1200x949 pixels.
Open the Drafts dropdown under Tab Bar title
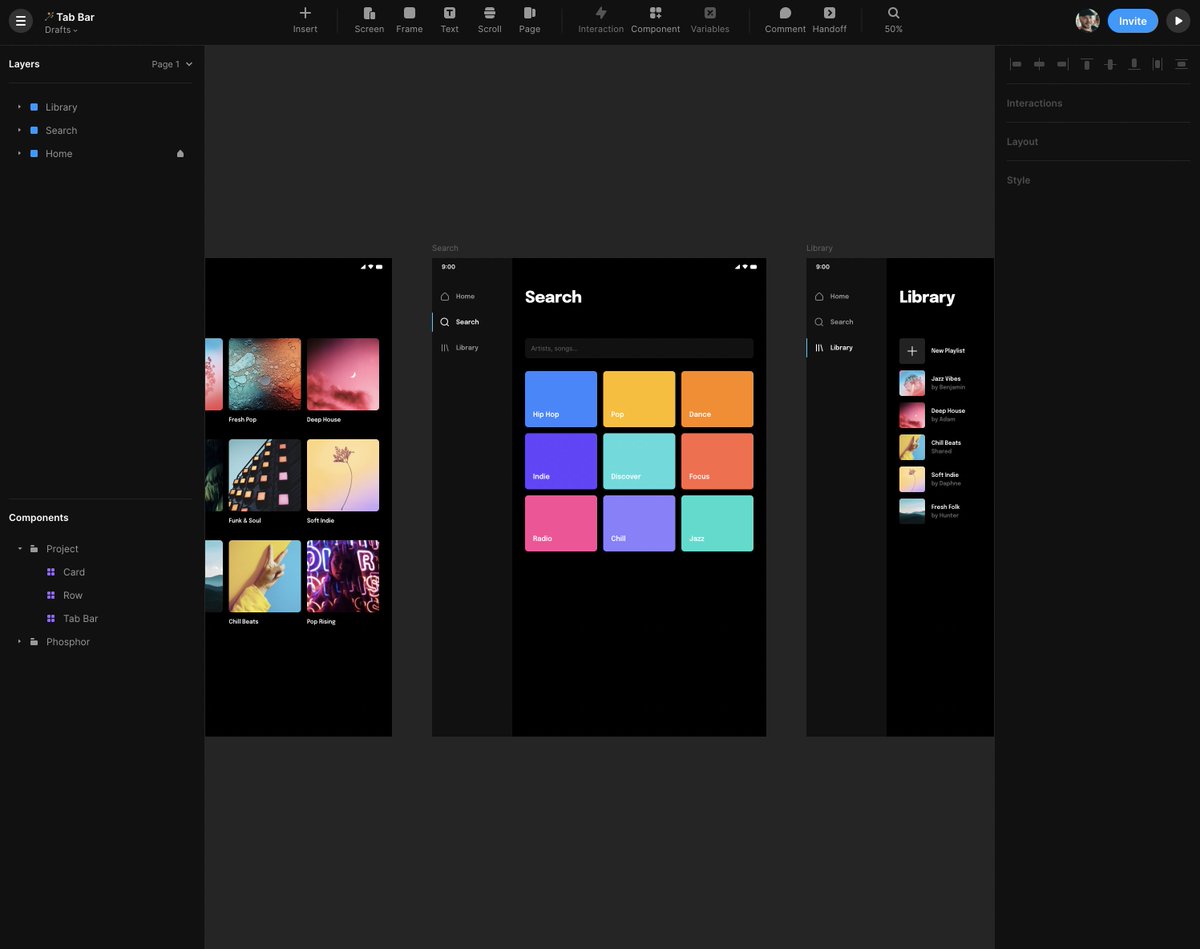[x=61, y=29]
